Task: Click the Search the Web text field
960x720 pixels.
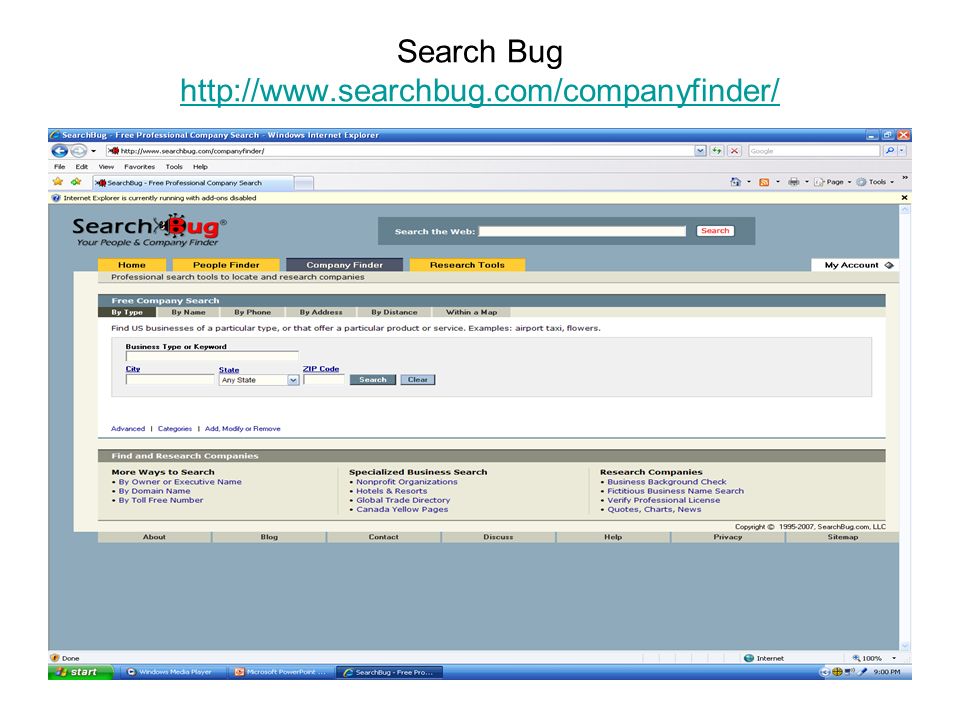Action: [x=582, y=231]
